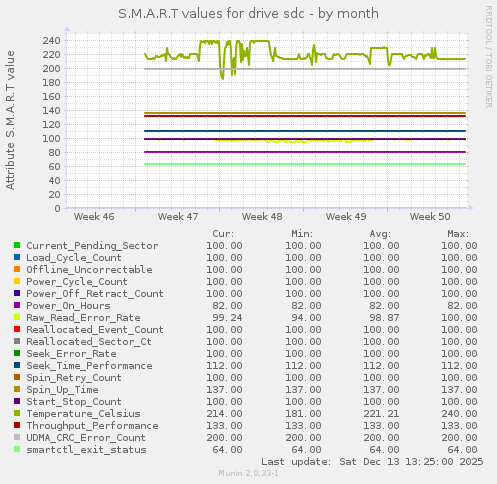The image size is (497, 484).
Task: Click the UDMA_CRC_Error_Count light gray swatch
Action: click(x=17, y=437)
